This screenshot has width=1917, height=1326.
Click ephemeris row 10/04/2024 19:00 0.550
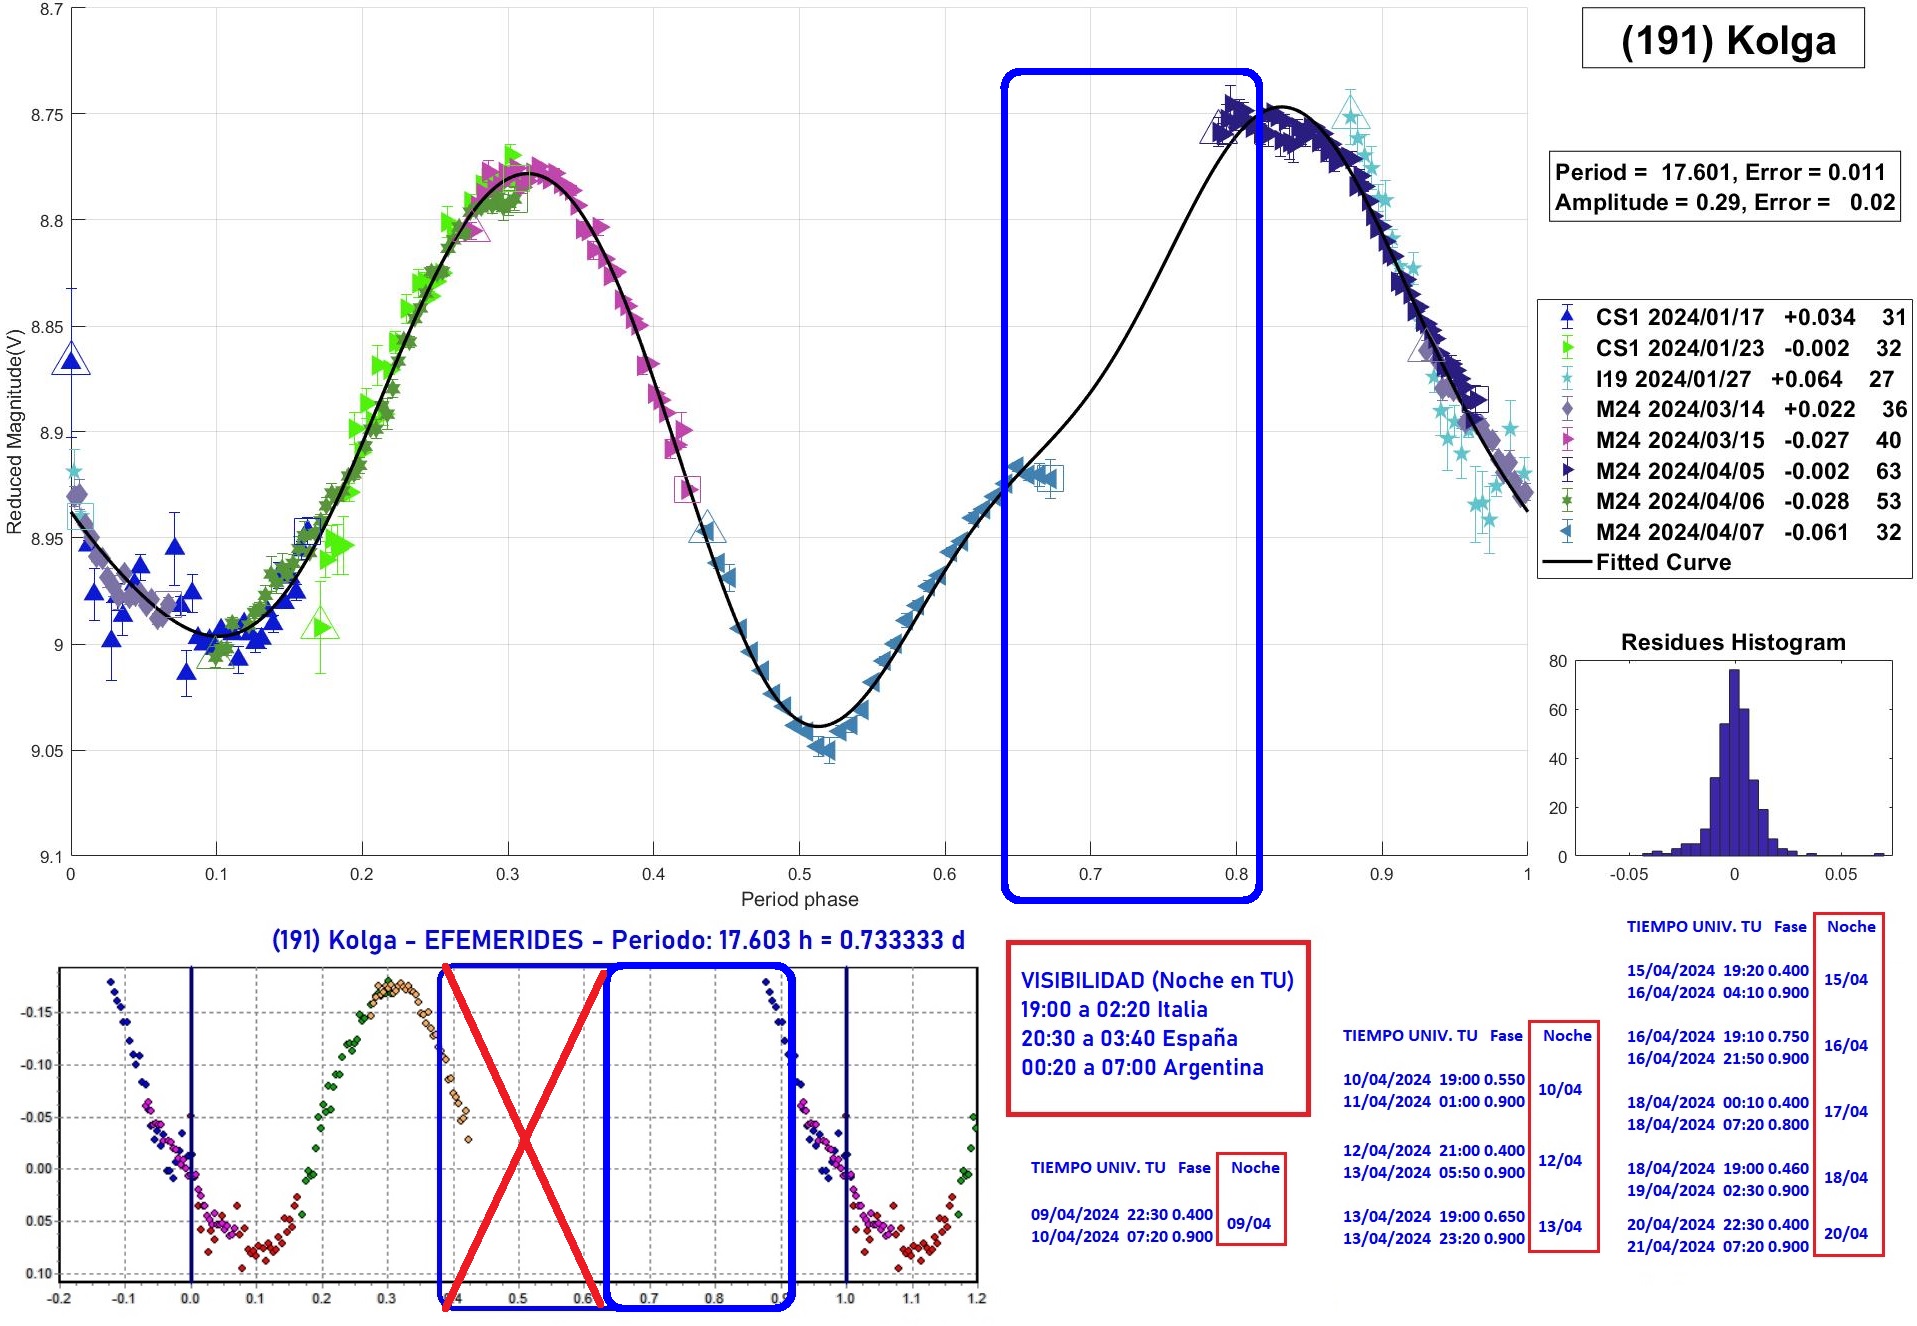click(x=1433, y=1079)
